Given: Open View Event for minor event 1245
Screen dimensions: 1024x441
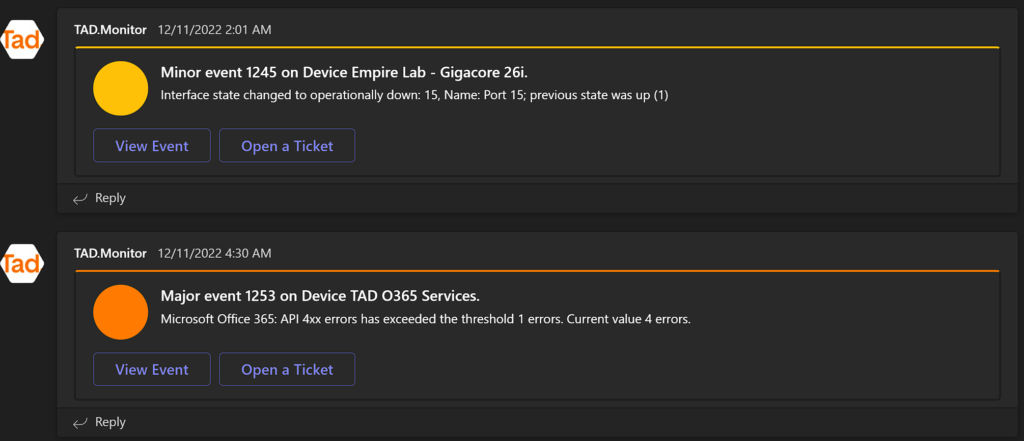Looking at the screenshot, I should click(152, 146).
